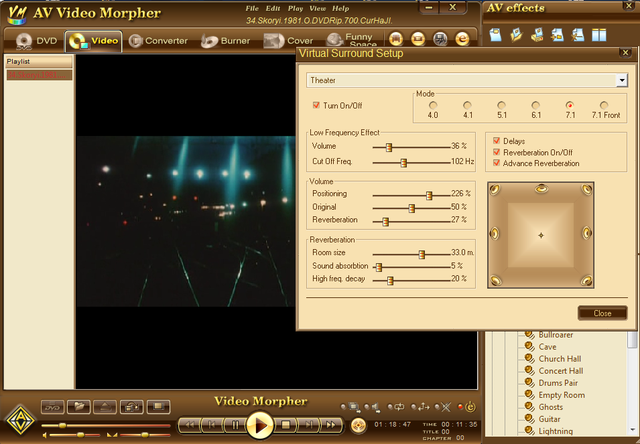Click the AV diamond logo button

(x=20, y=420)
